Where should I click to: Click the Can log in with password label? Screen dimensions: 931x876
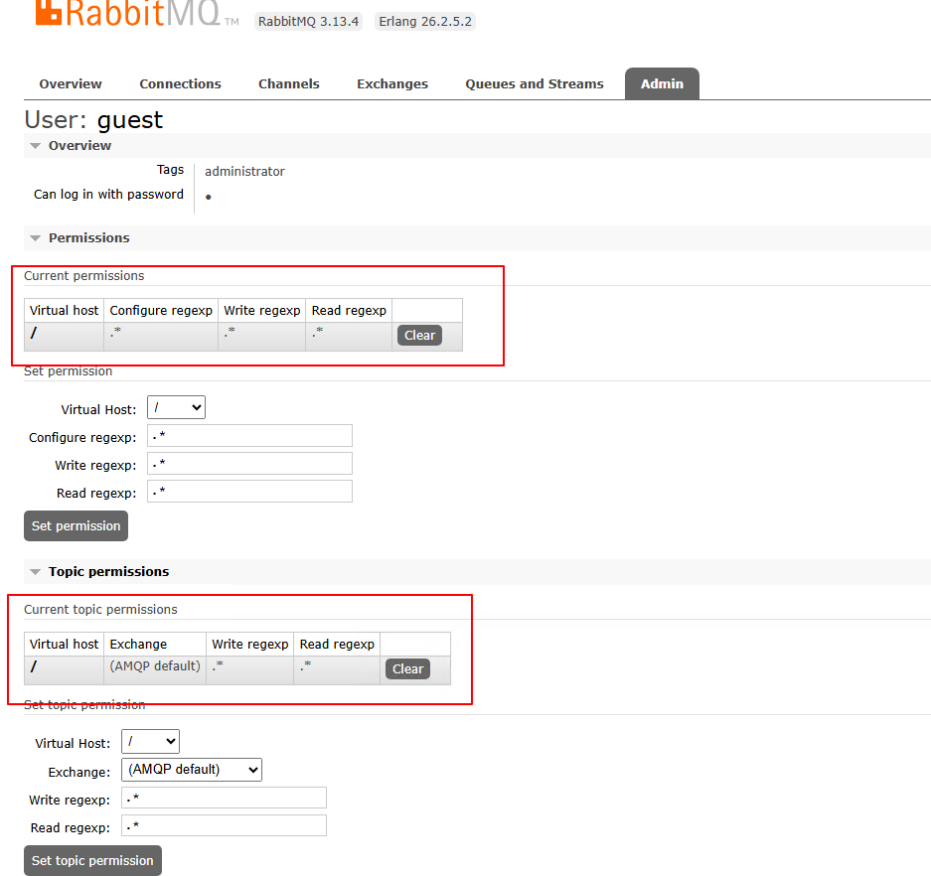[109, 194]
